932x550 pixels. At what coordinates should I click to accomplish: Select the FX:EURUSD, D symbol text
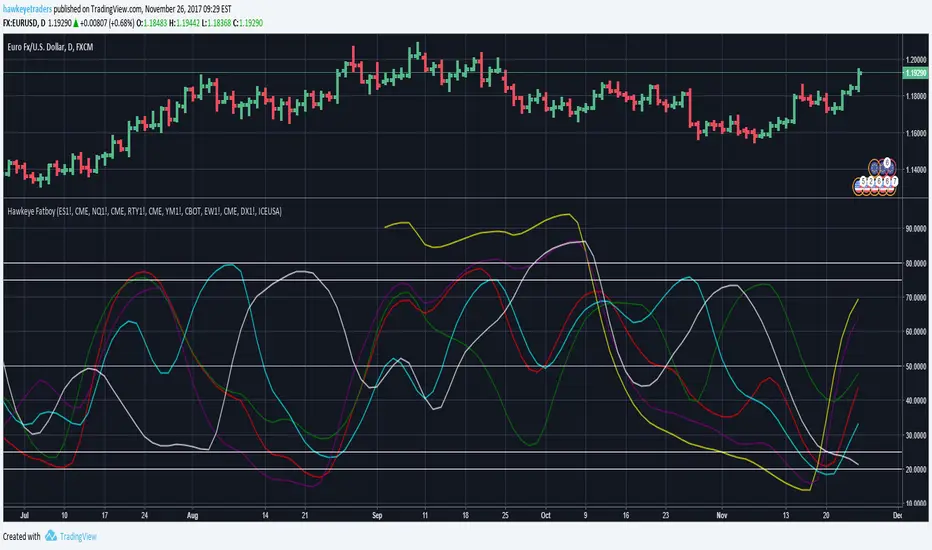tap(24, 23)
